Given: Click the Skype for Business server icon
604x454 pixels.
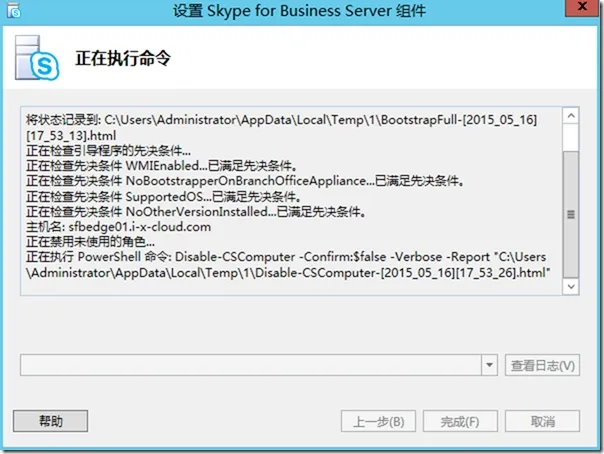Looking at the screenshot, I should tap(38, 61).
